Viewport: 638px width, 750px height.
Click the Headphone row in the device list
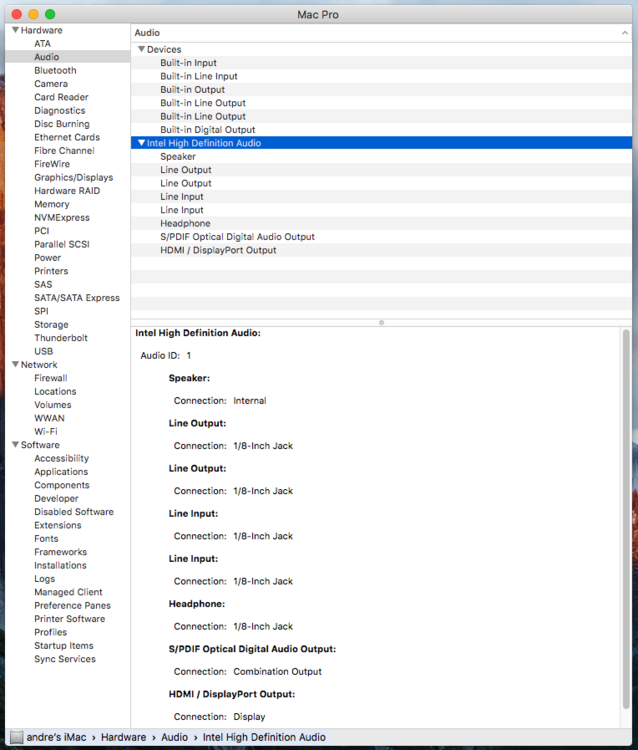point(185,224)
